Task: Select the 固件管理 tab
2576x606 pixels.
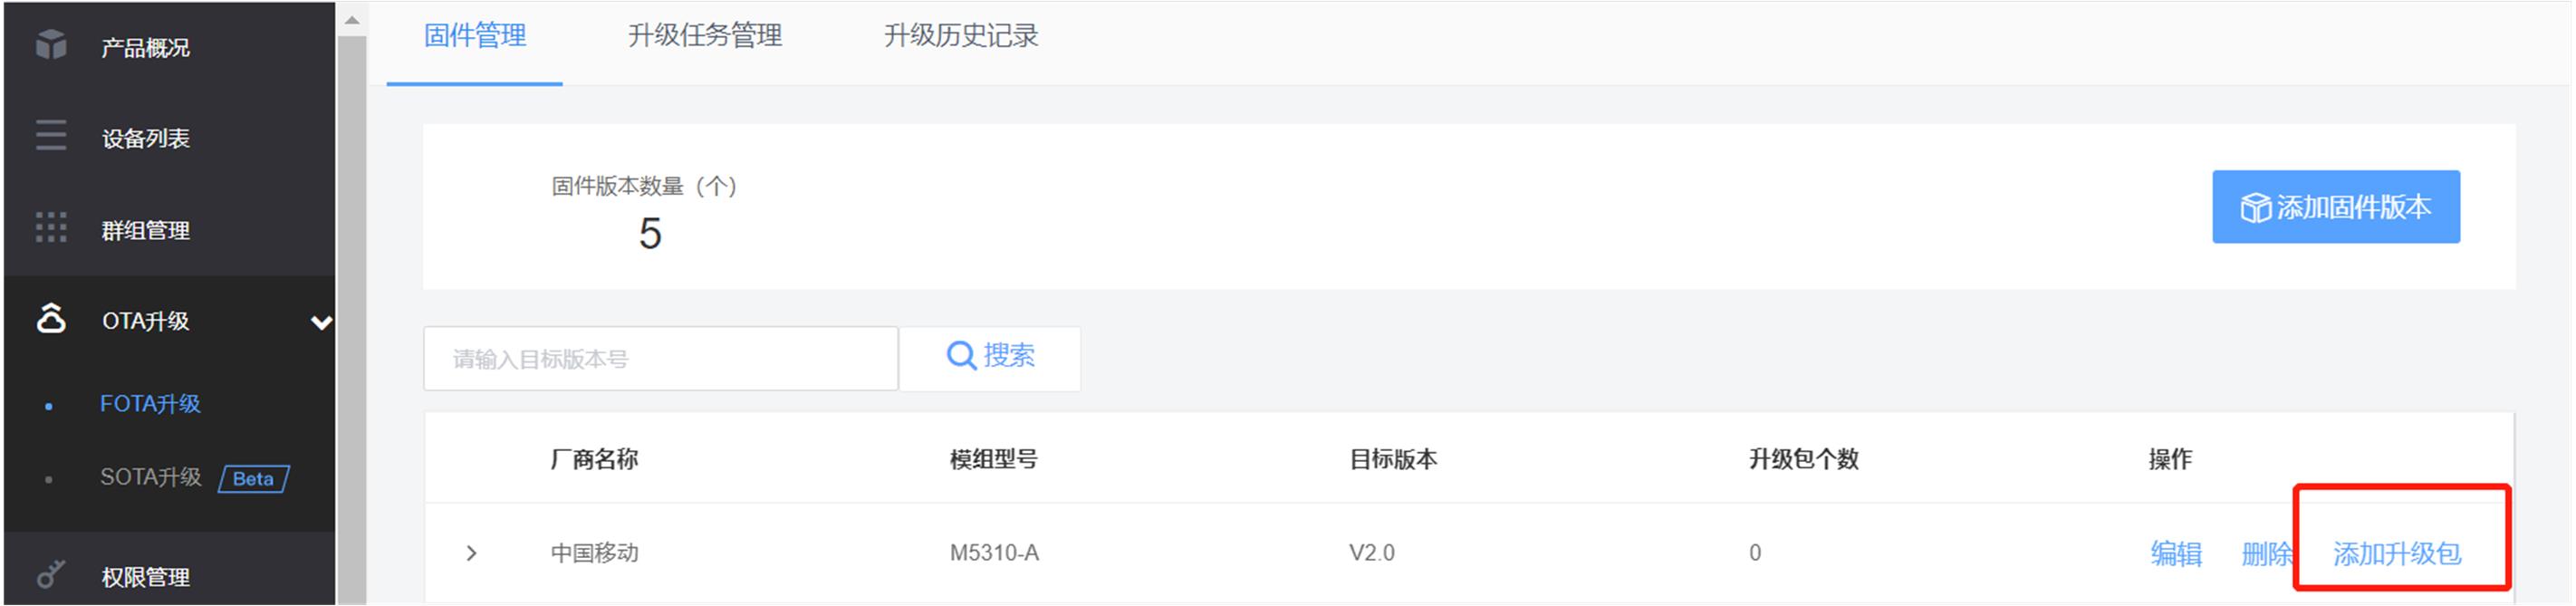Action: (x=475, y=36)
